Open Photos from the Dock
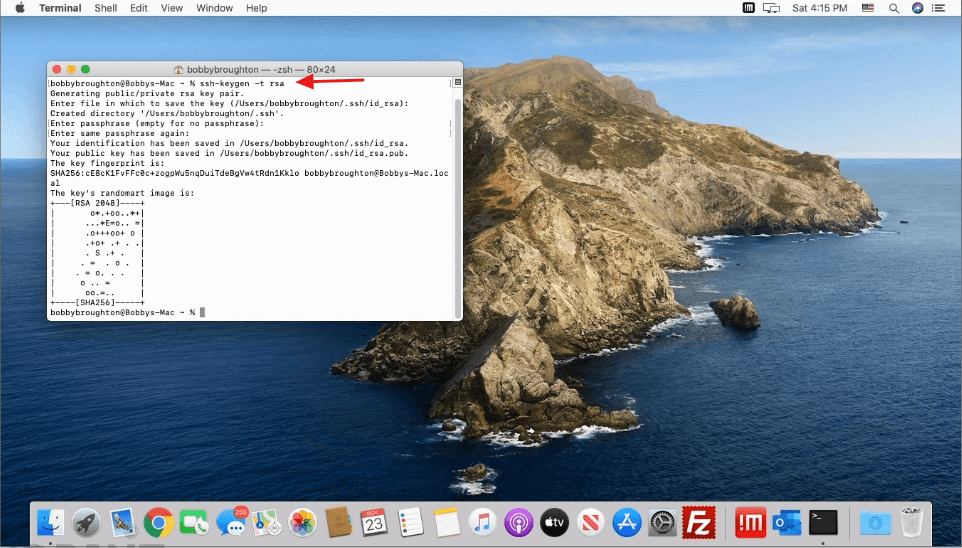Image resolution: width=962 pixels, height=548 pixels. tap(302, 523)
